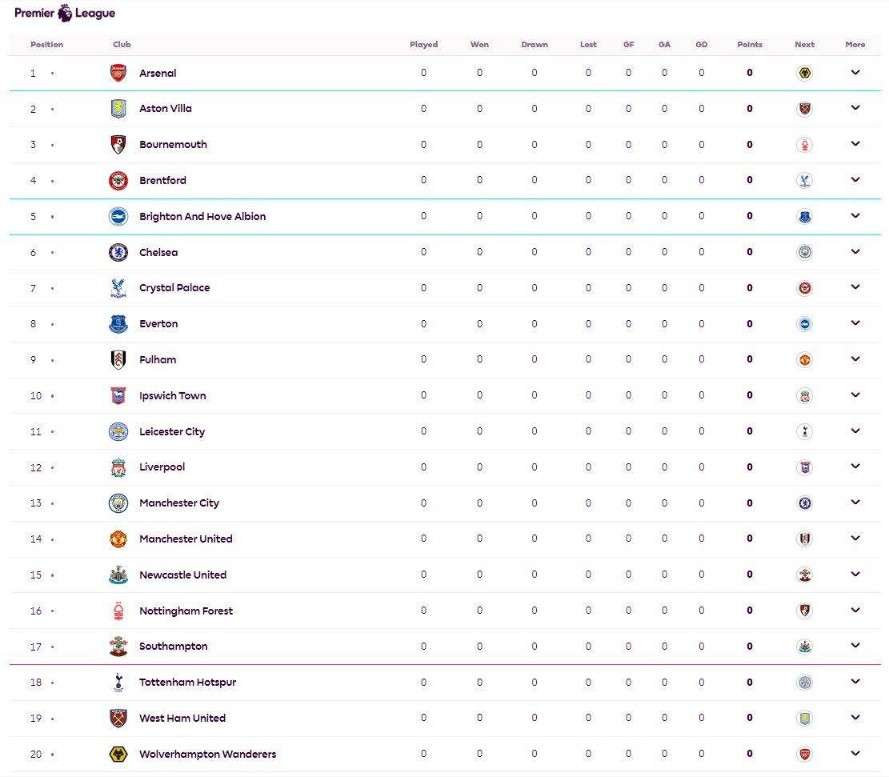Click the Chelsea club badge
This screenshot has height=777, width=889.
[118, 252]
